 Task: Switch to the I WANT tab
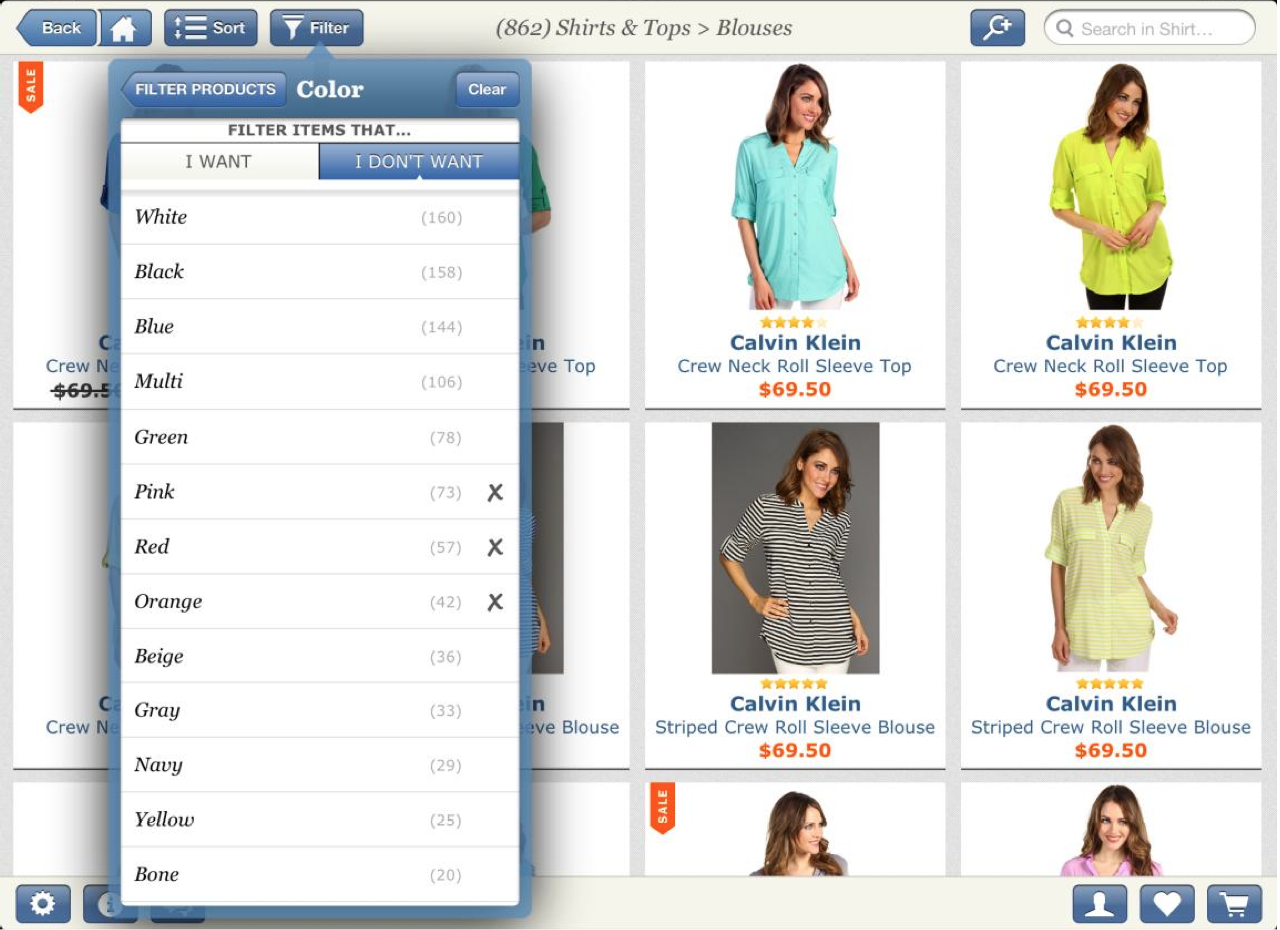220,161
